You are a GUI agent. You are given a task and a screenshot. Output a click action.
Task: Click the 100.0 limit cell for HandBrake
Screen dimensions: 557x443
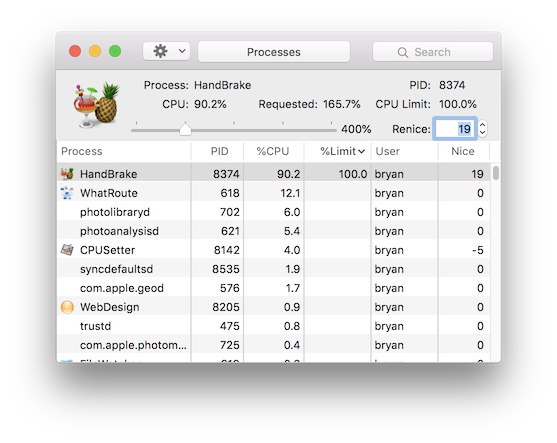coord(353,174)
